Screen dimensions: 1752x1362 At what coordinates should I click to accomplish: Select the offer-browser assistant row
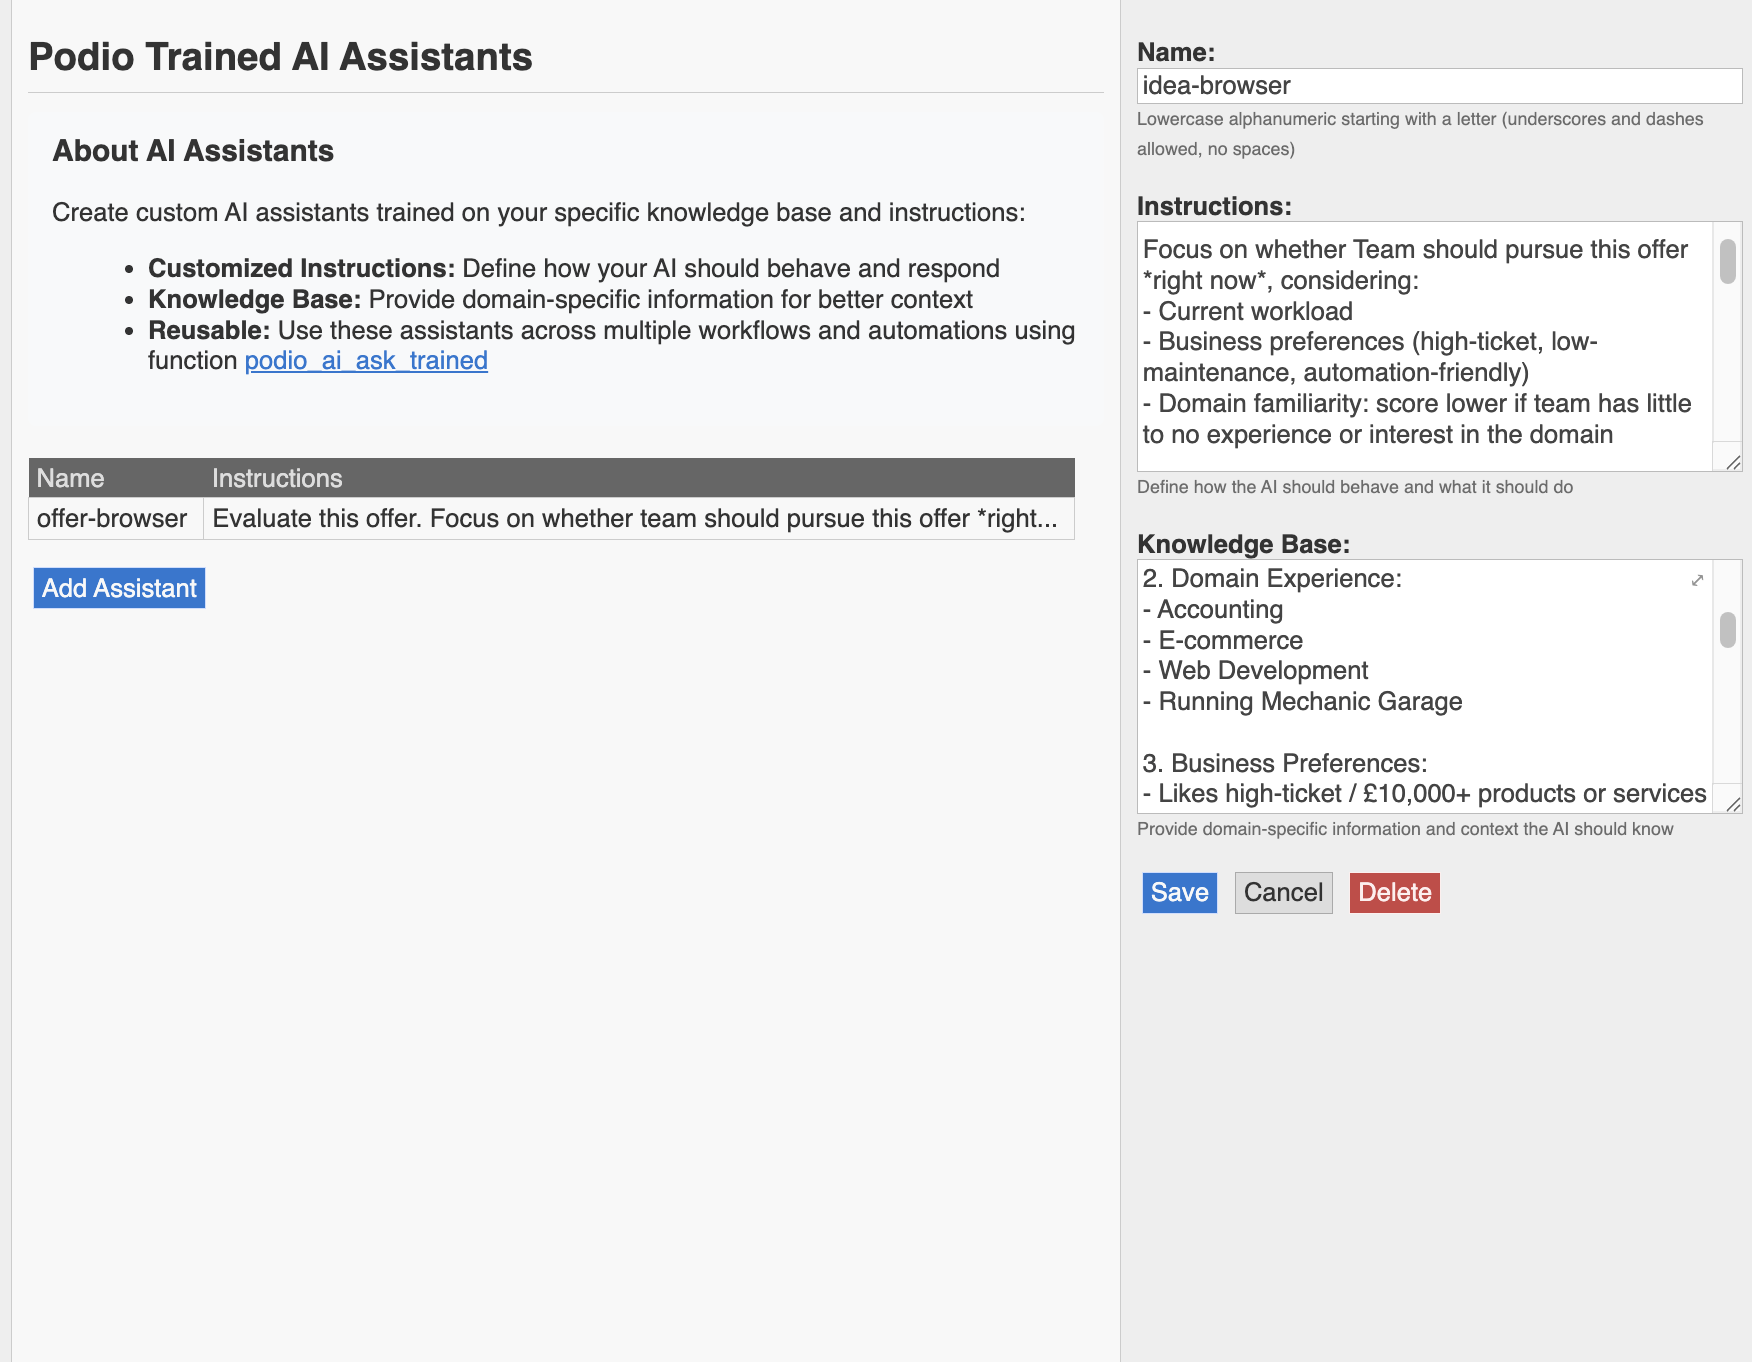pyautogui.click(x=112, y=519)
